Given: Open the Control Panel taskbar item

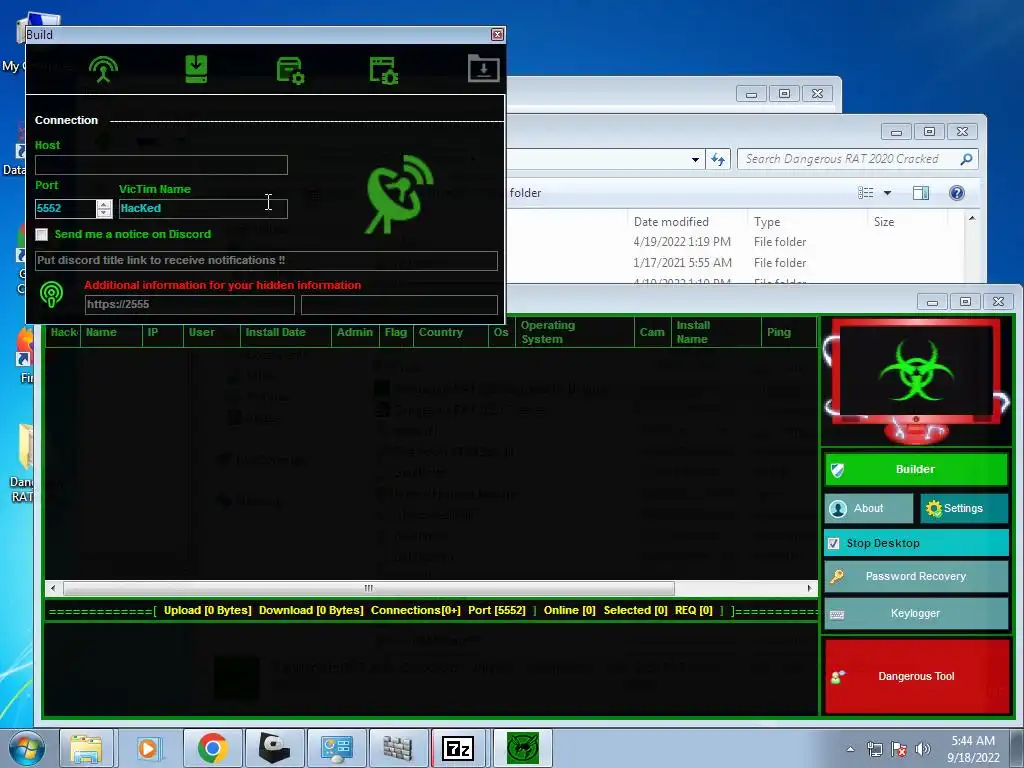Looking at the screenshot, I should [x=336, y=748].
